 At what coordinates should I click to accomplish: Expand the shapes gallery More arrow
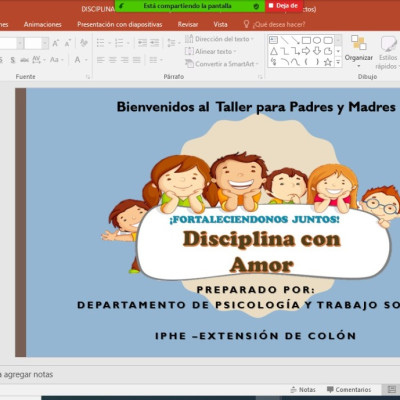(338, 62)
